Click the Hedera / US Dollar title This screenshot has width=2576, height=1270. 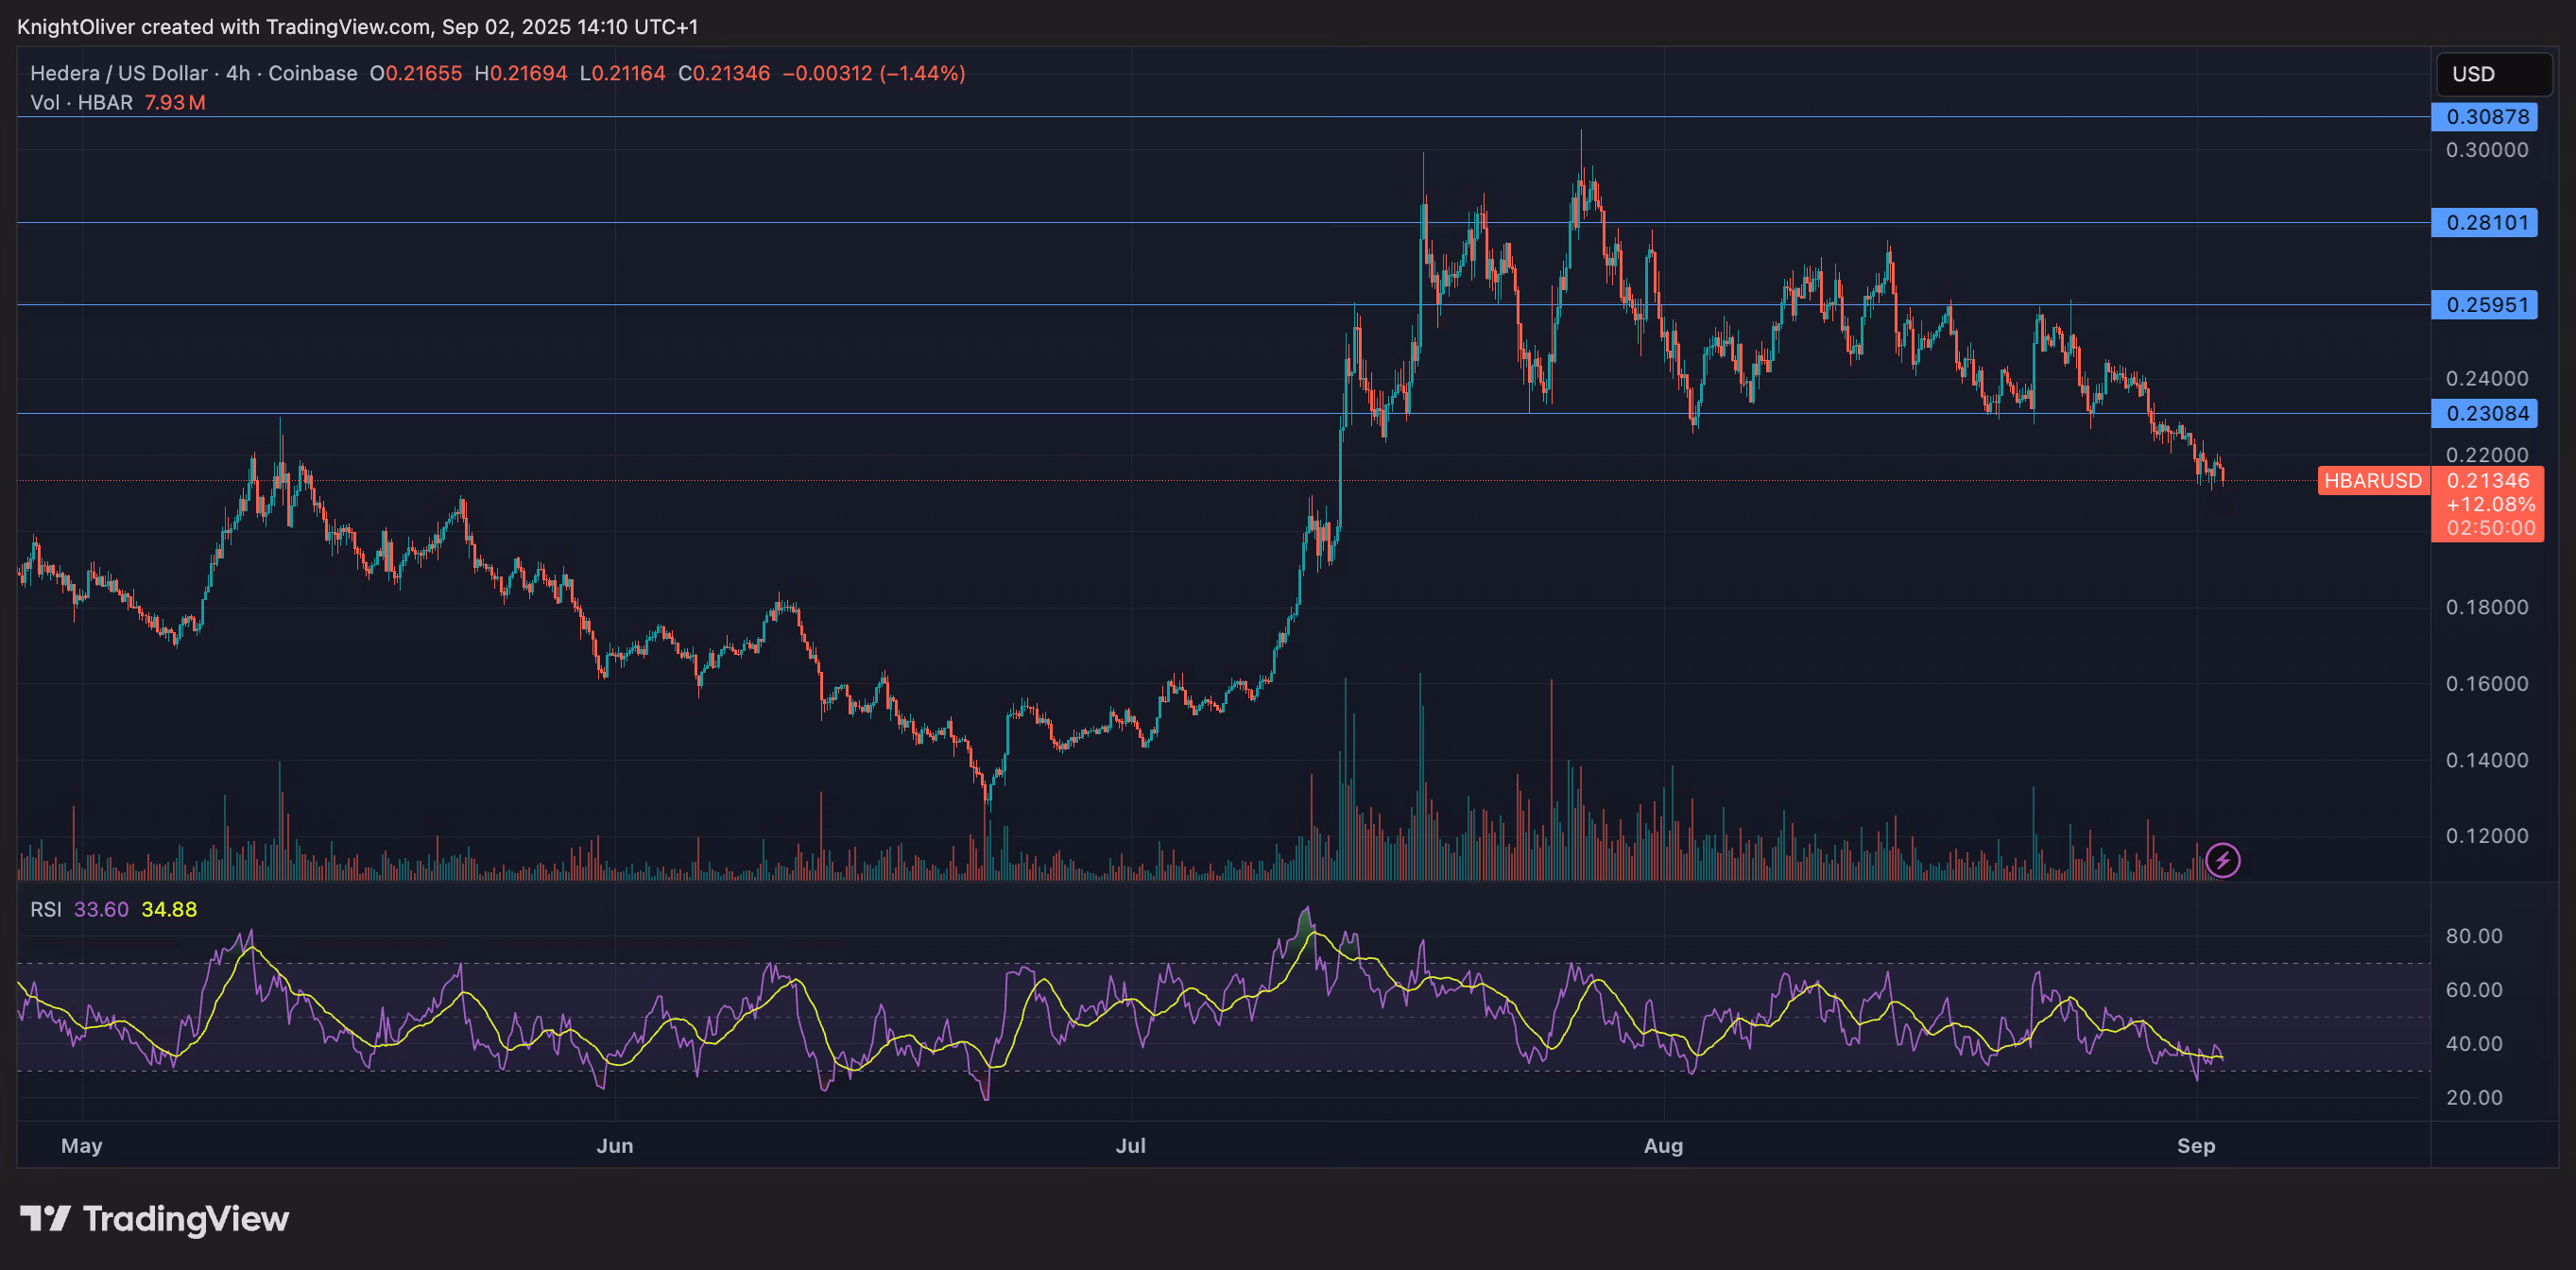(118, 73)
